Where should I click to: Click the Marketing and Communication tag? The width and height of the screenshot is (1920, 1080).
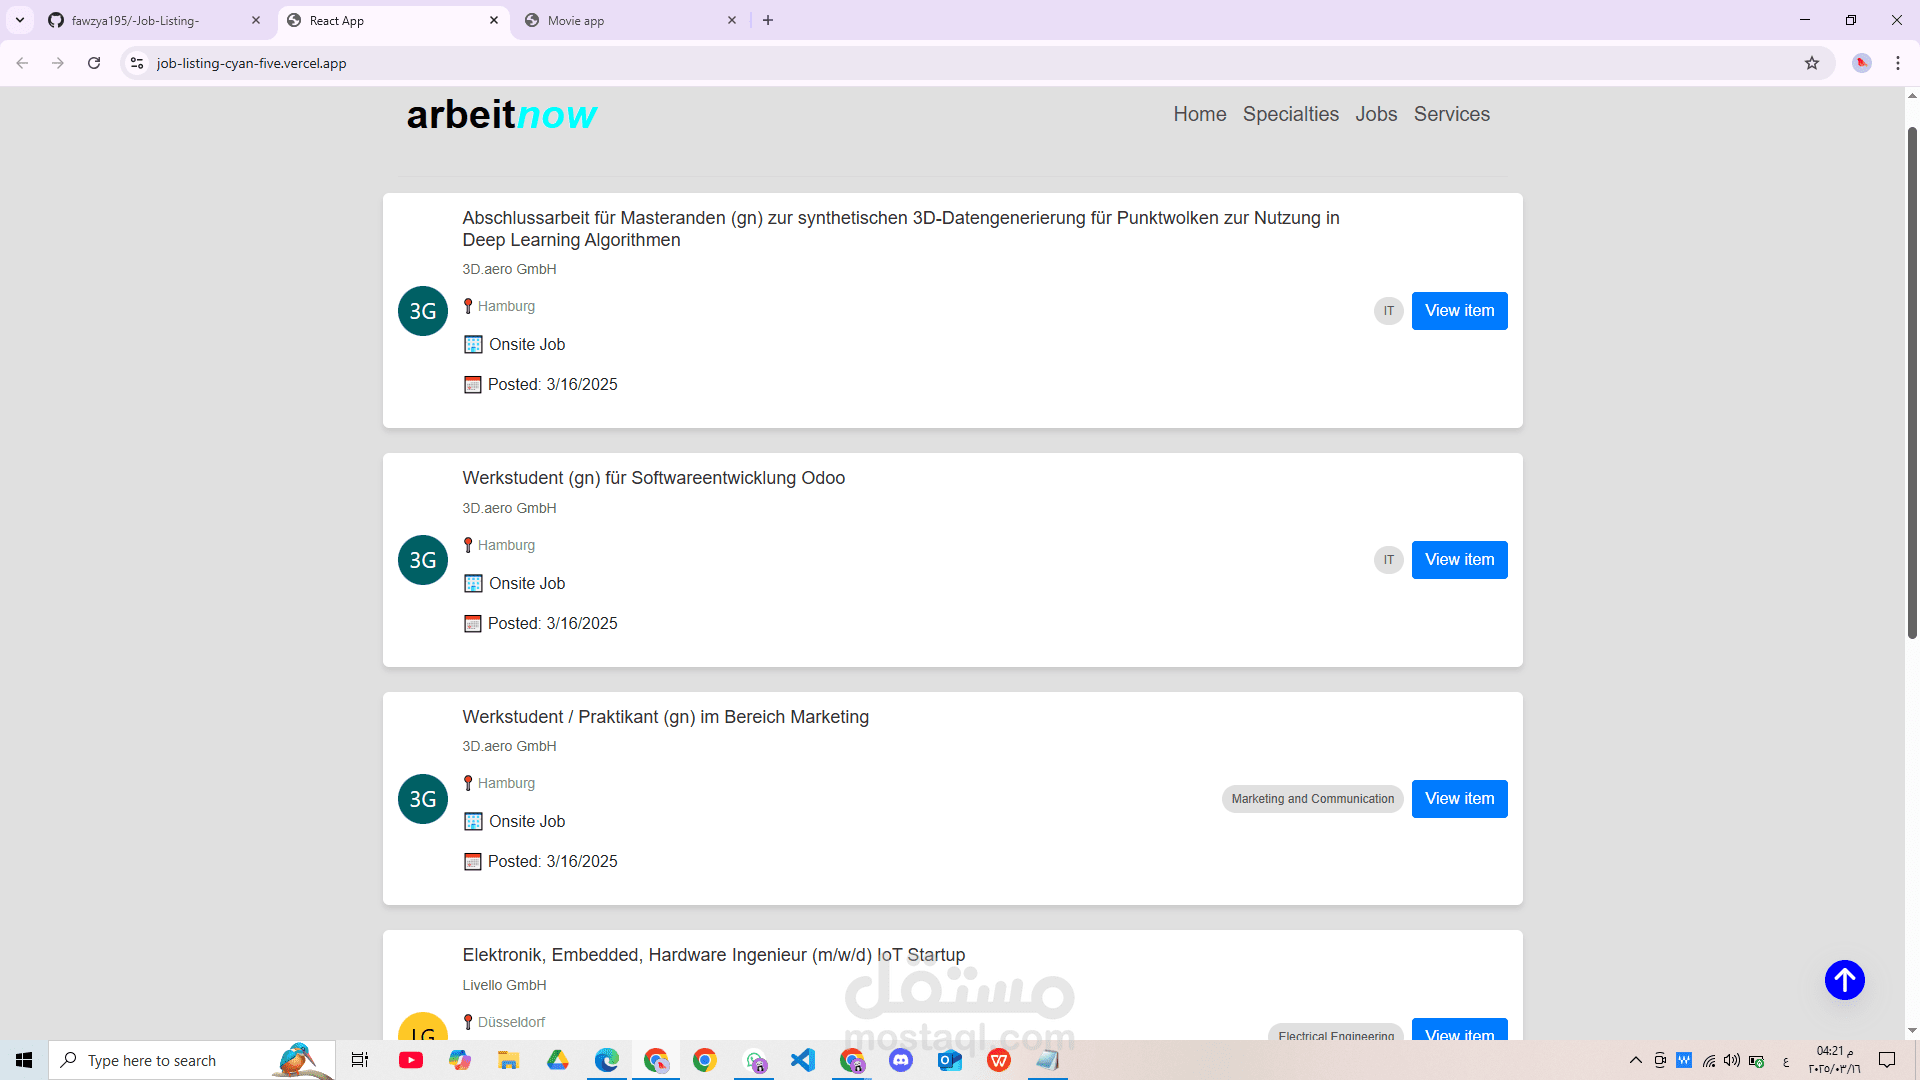pos(1312,799)
